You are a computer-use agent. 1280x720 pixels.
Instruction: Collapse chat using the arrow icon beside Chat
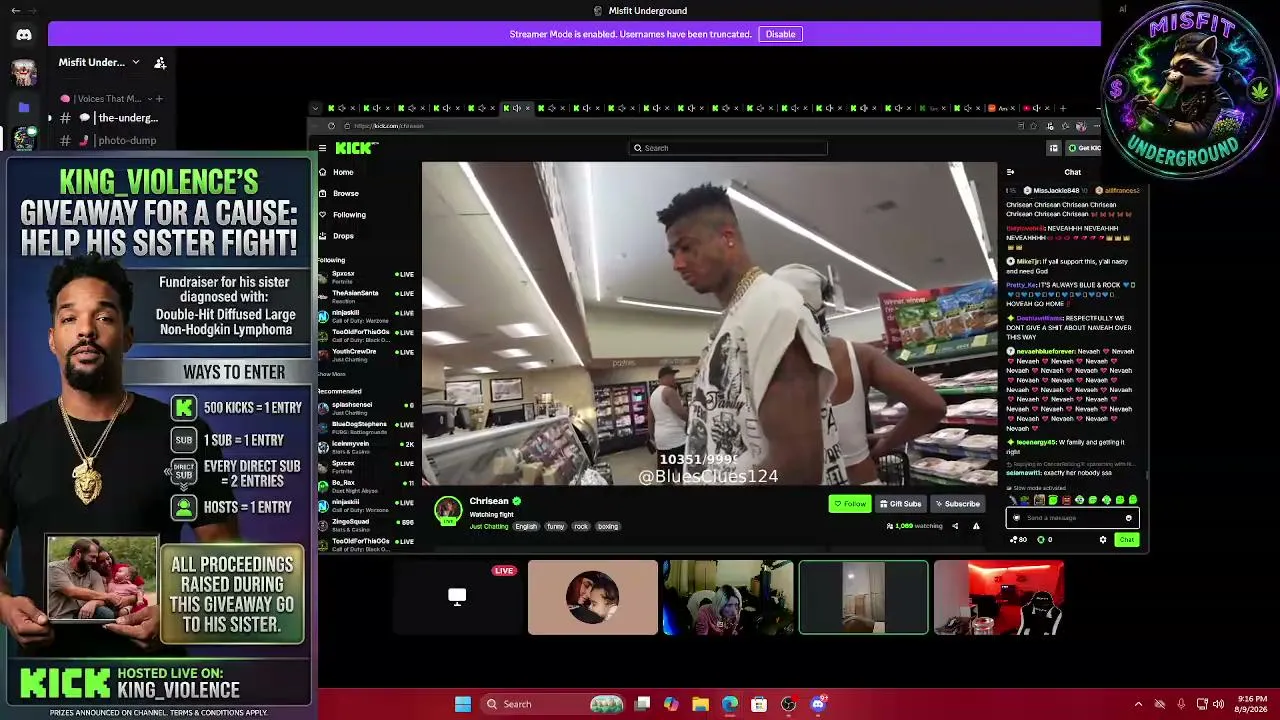[1010, 172]
